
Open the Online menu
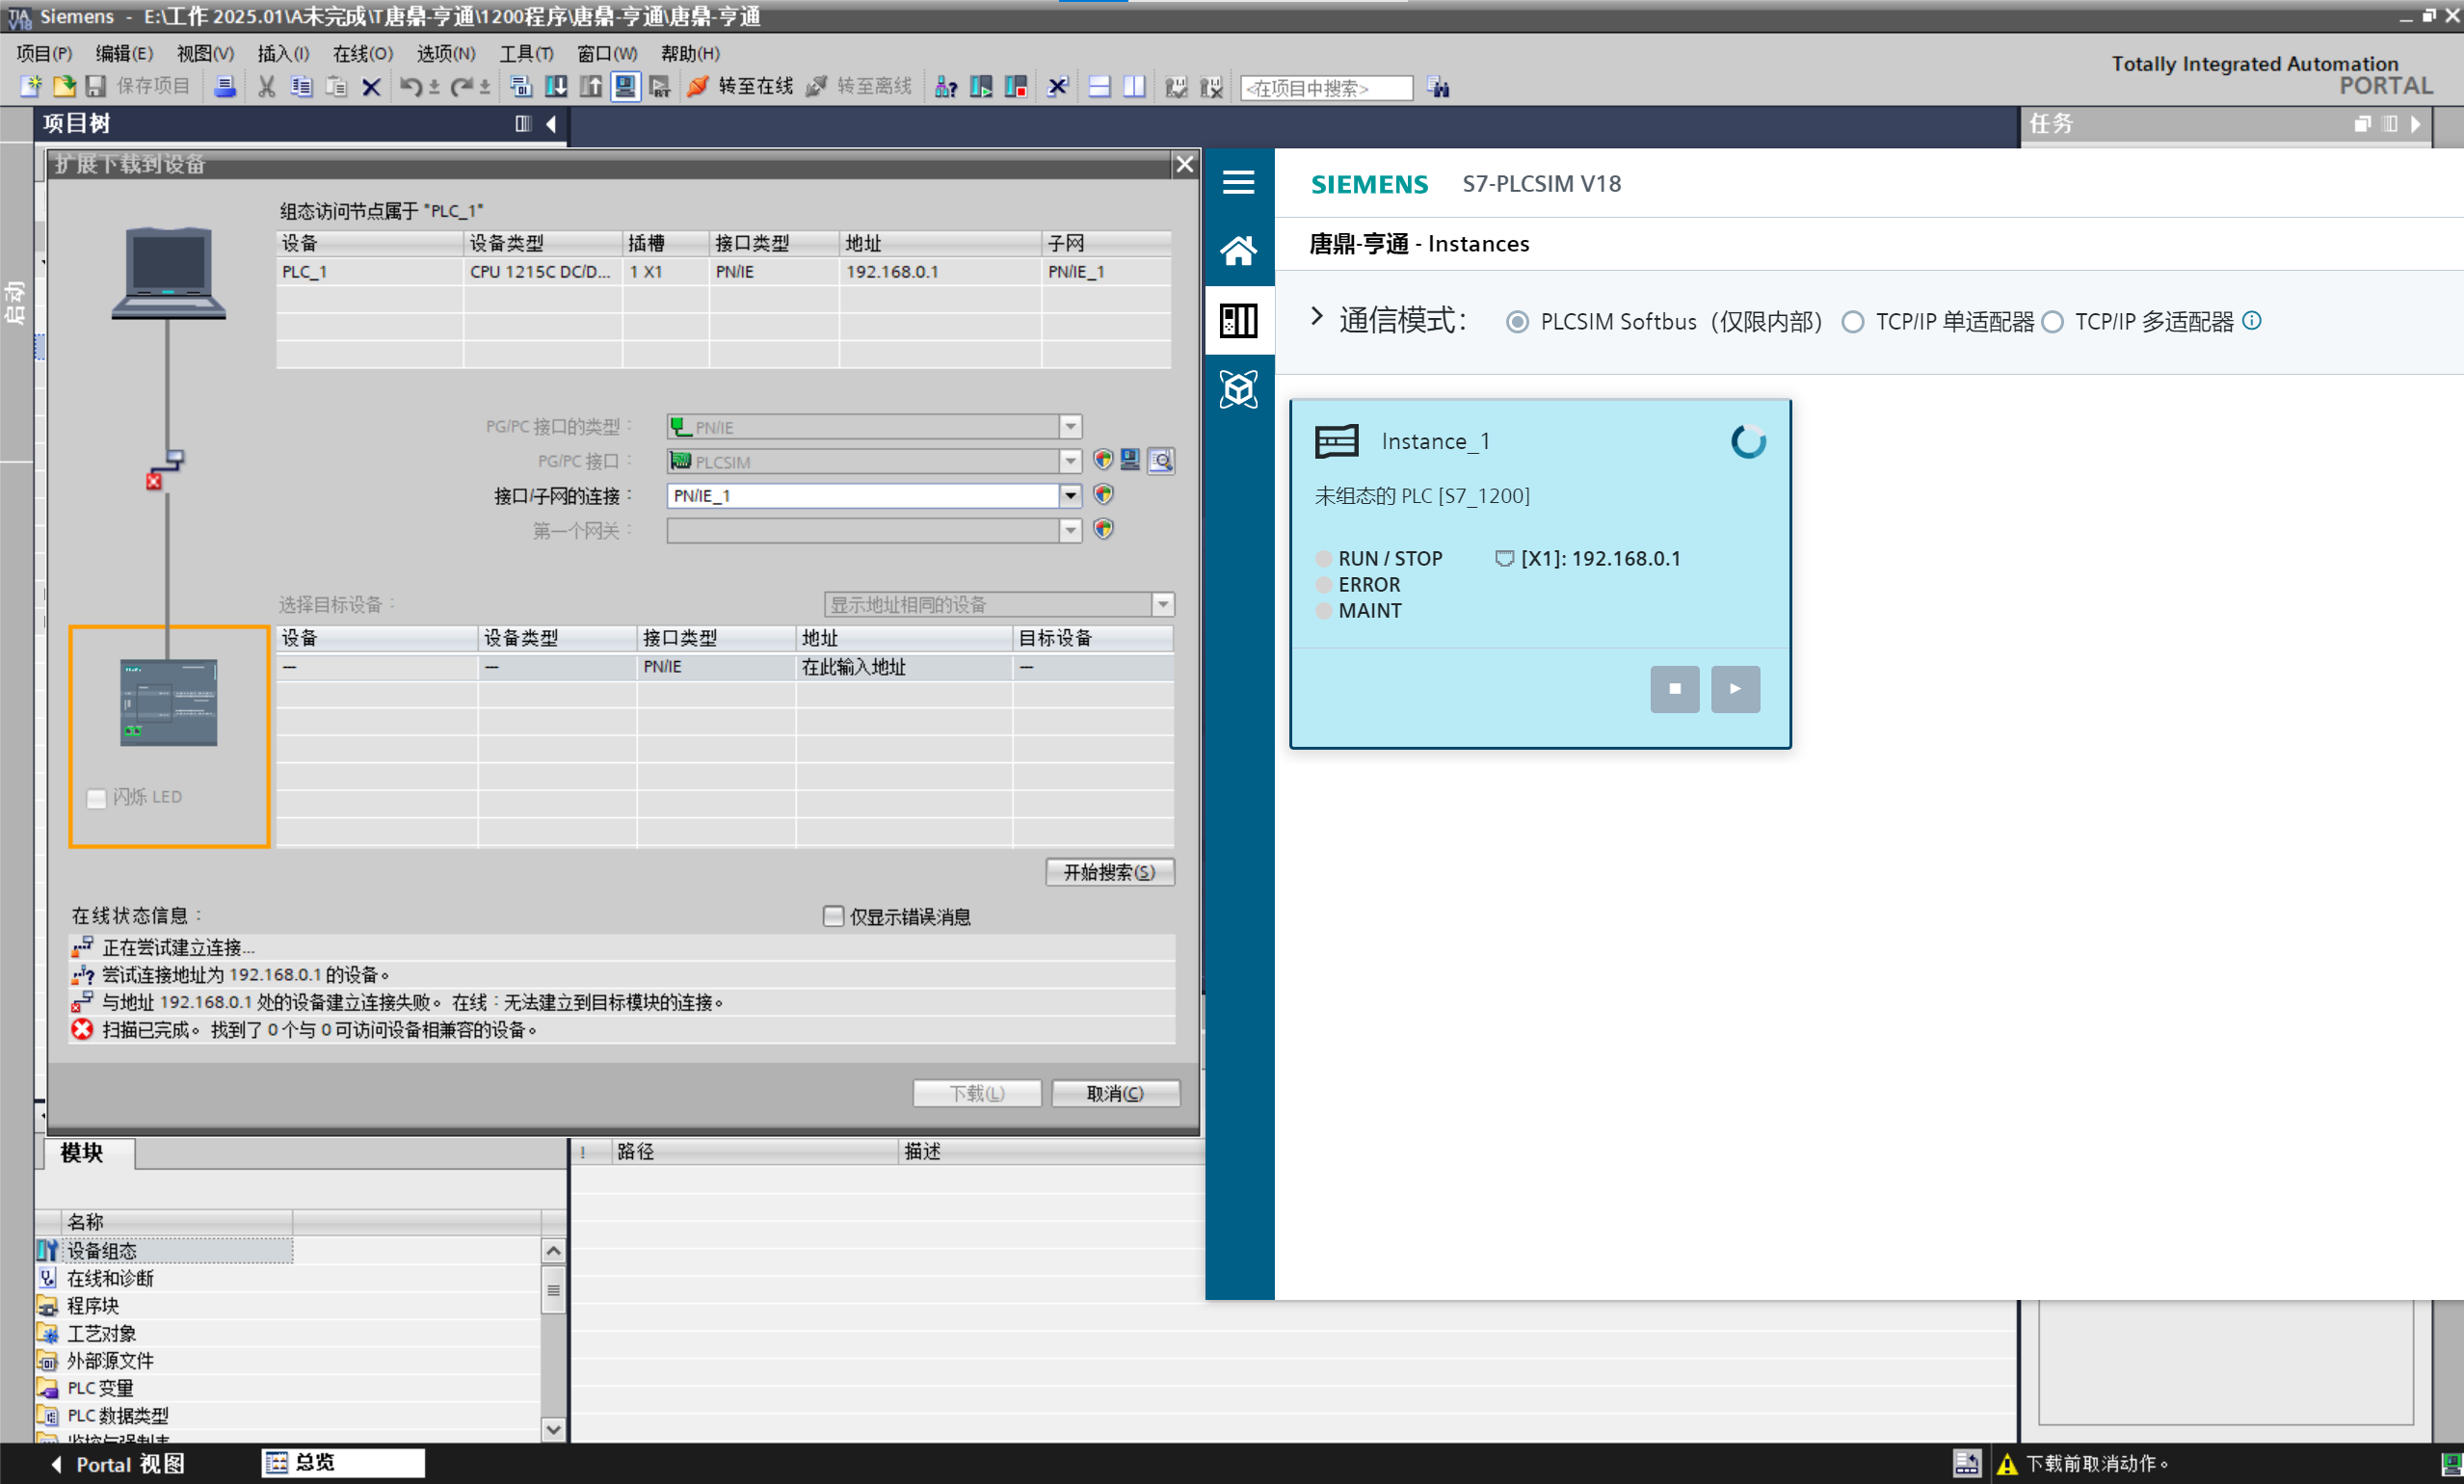pos(362,54)
